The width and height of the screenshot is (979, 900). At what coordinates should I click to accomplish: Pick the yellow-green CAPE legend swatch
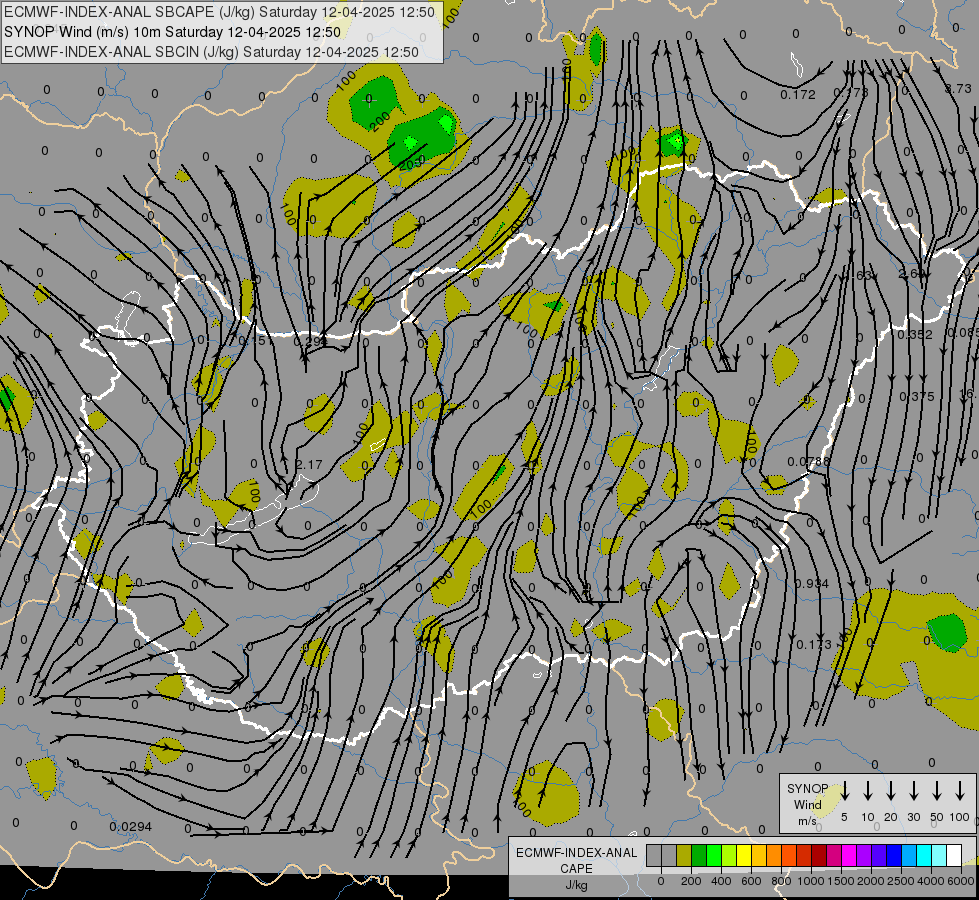pyautogui.click(x=729, y=855)
